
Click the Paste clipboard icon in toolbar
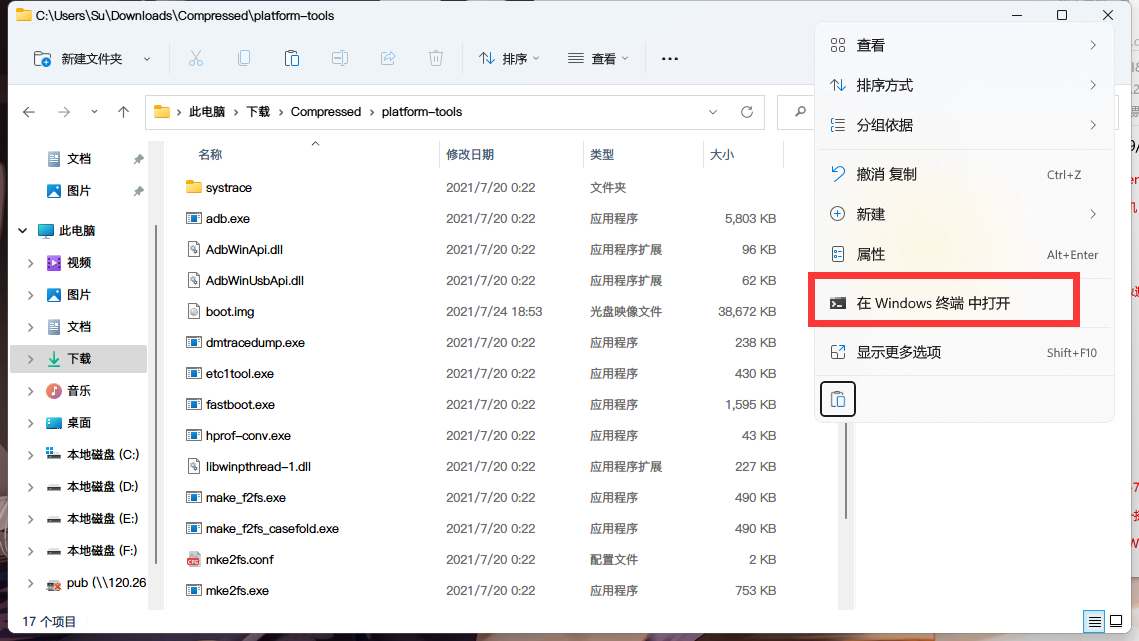292,58
